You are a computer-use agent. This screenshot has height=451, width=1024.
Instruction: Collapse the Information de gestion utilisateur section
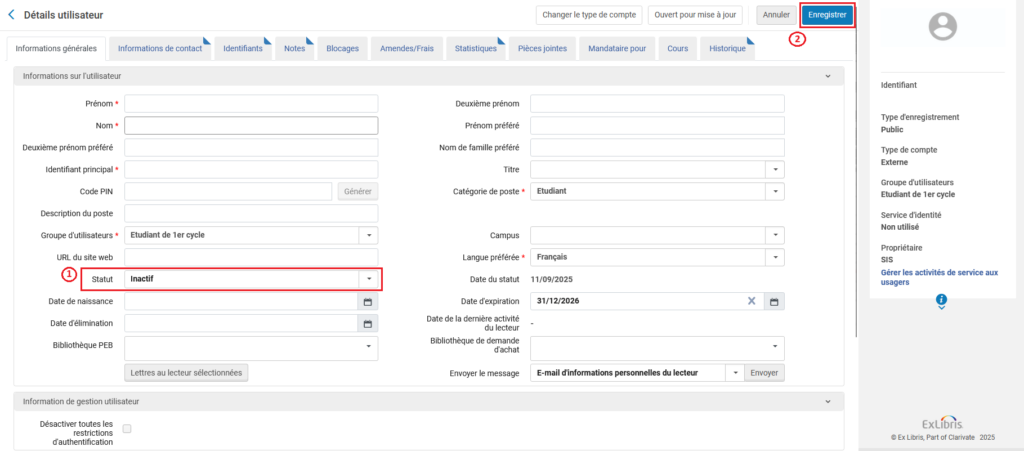827,401
